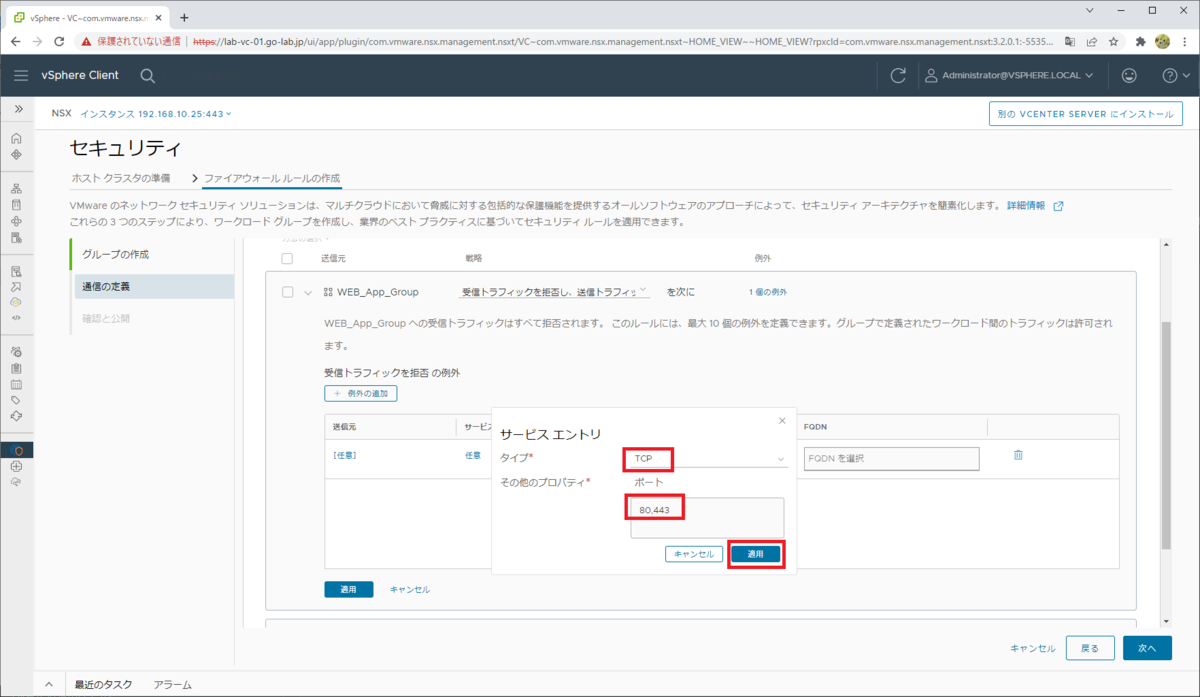The width and height of the screenshot is (1200, 697).
Task: Click キャンセル in the Service Entry dialog
Action: tap(694, 554)
